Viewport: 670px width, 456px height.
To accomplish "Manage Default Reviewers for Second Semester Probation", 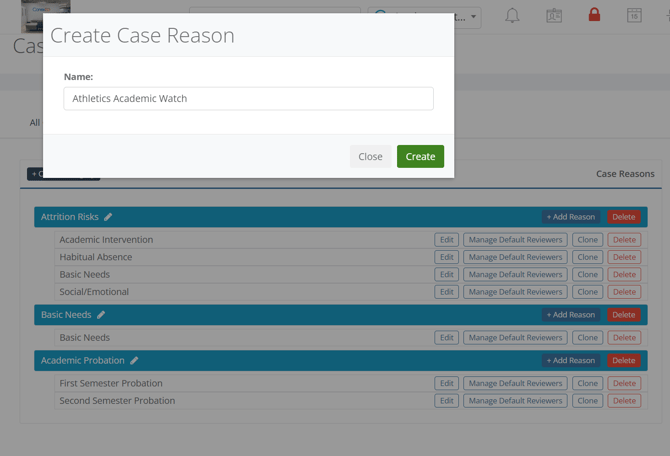I will tap(515, 401).
